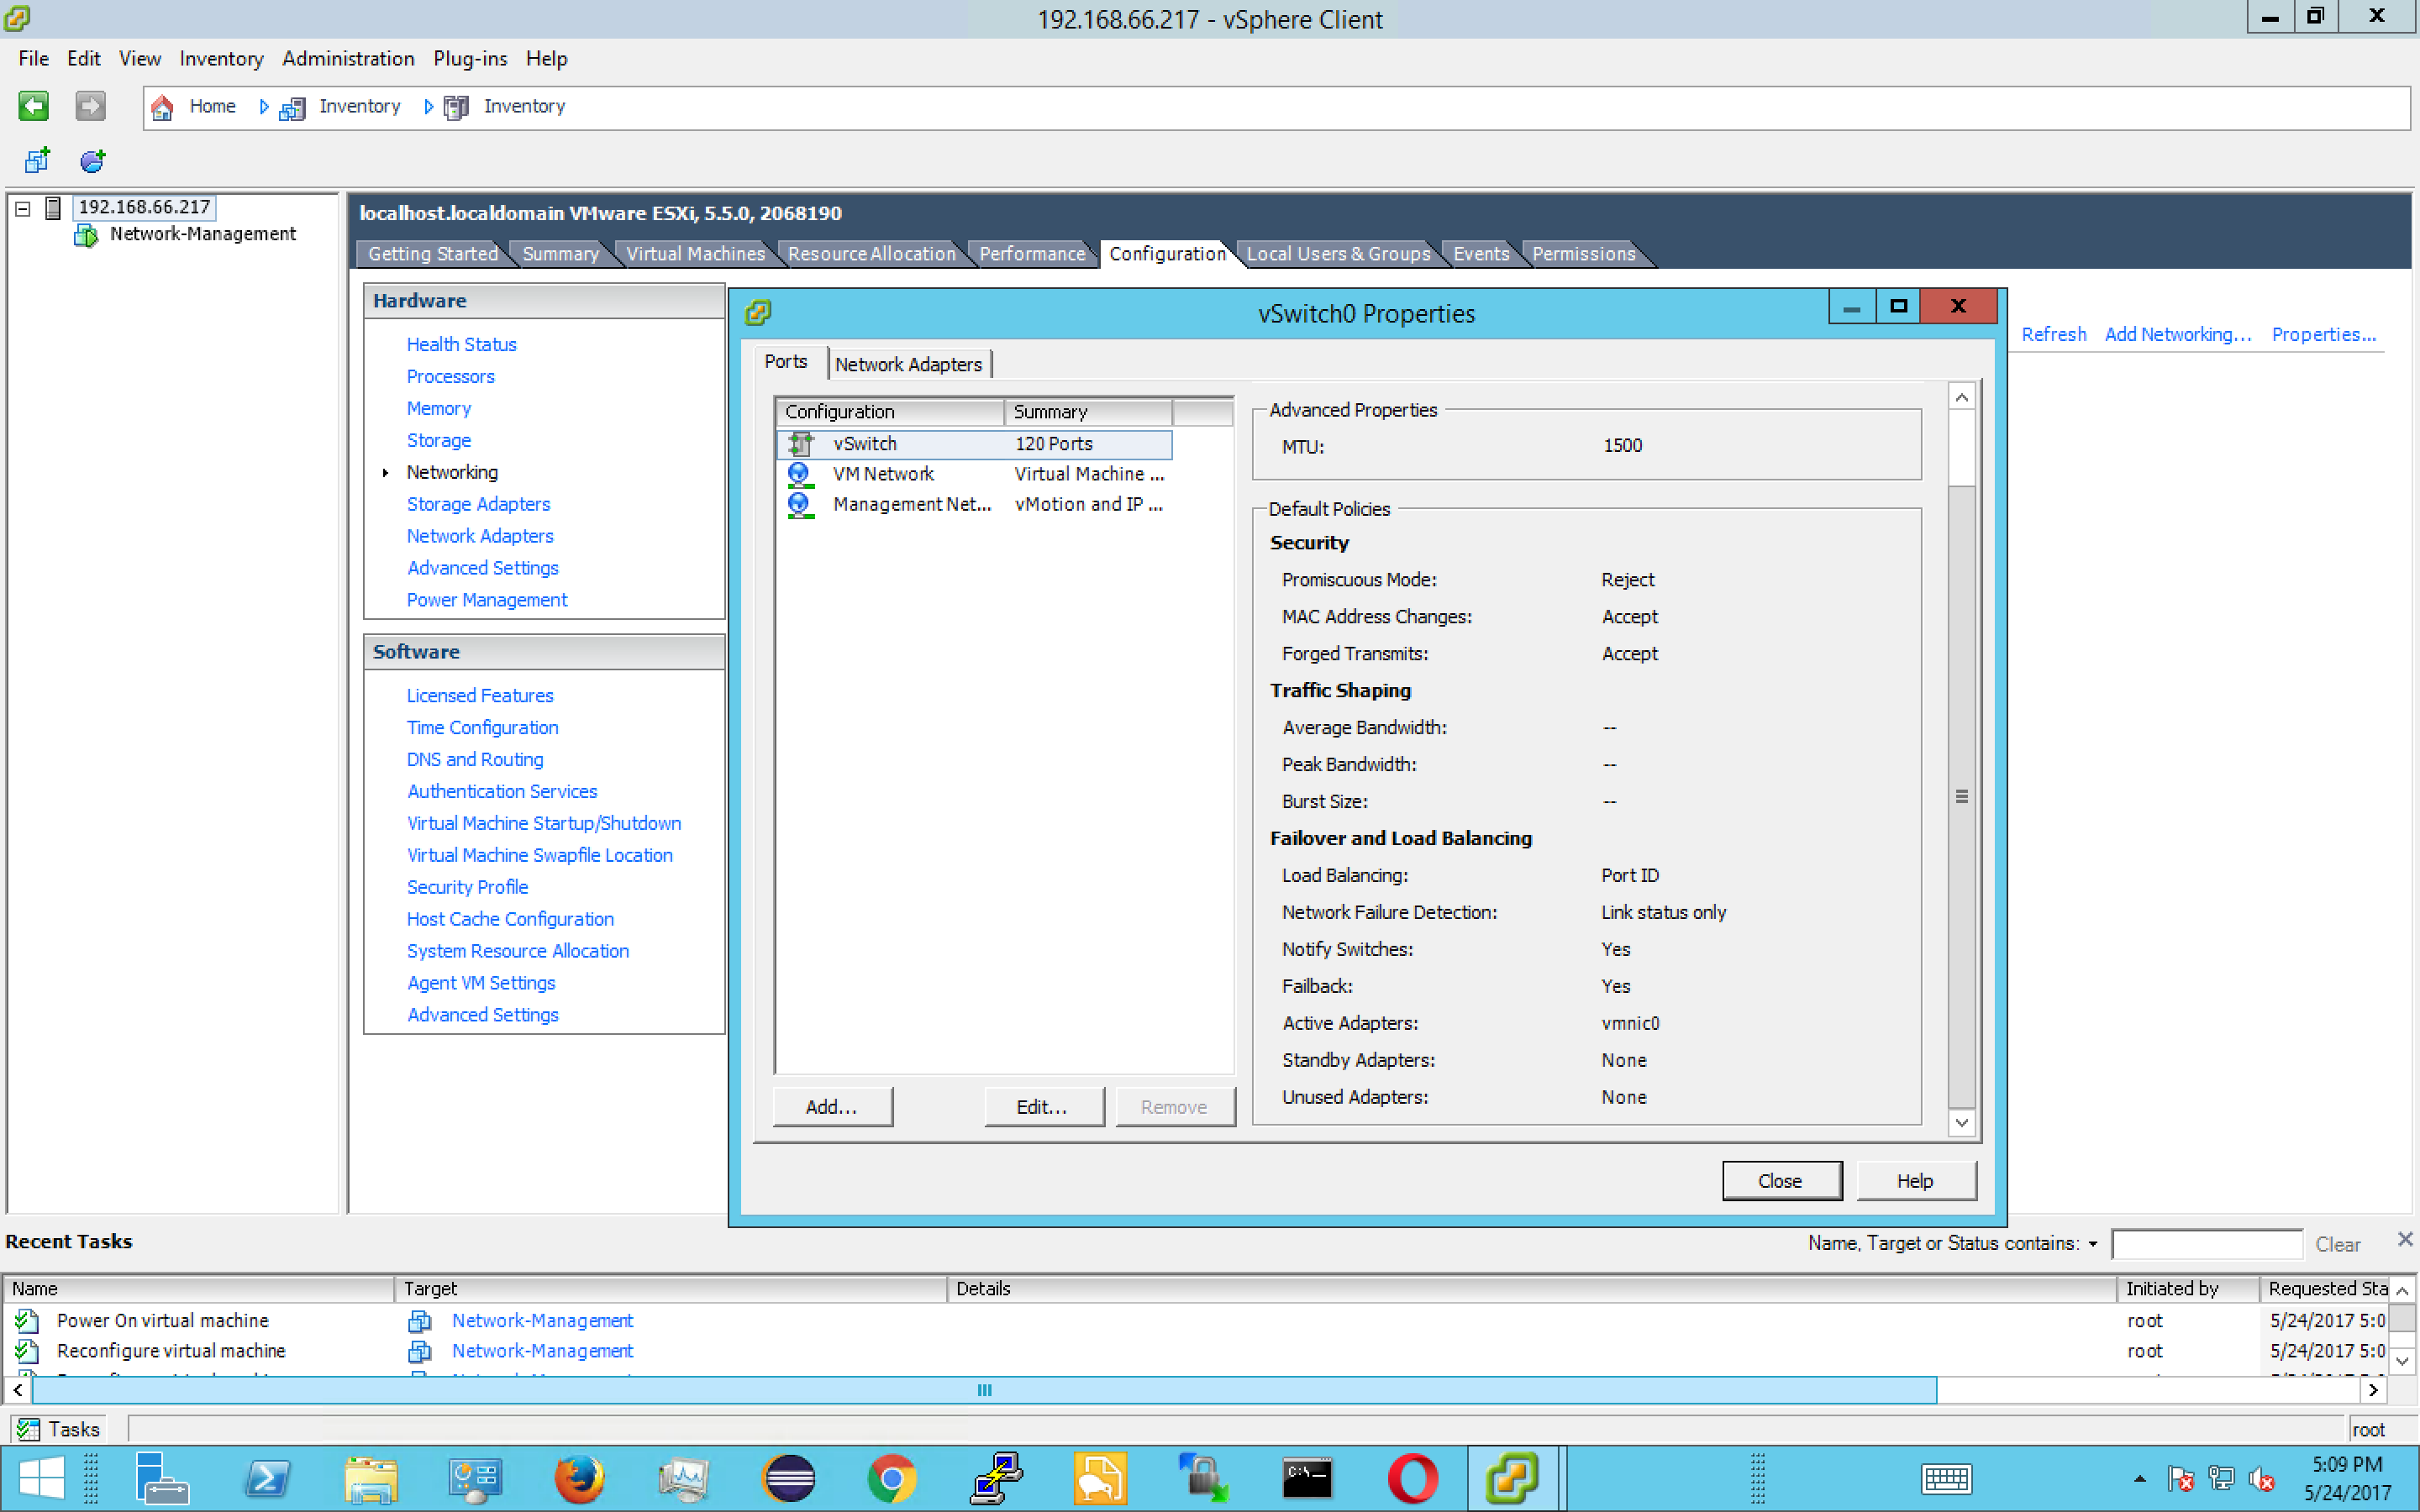The image size is (2420, 1512).
Task: Click the grey Forward navigation arrow
Action: (x=90, y=105)
